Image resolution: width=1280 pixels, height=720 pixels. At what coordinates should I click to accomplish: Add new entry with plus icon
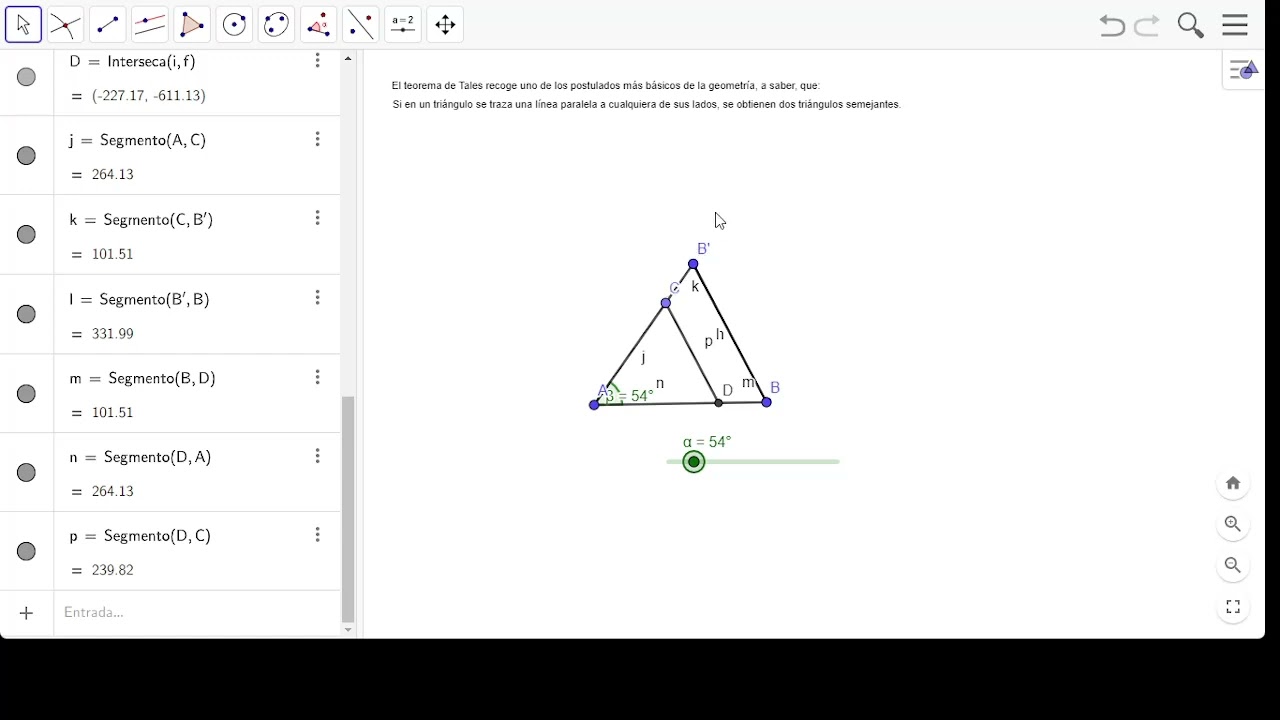click(27, 613)
